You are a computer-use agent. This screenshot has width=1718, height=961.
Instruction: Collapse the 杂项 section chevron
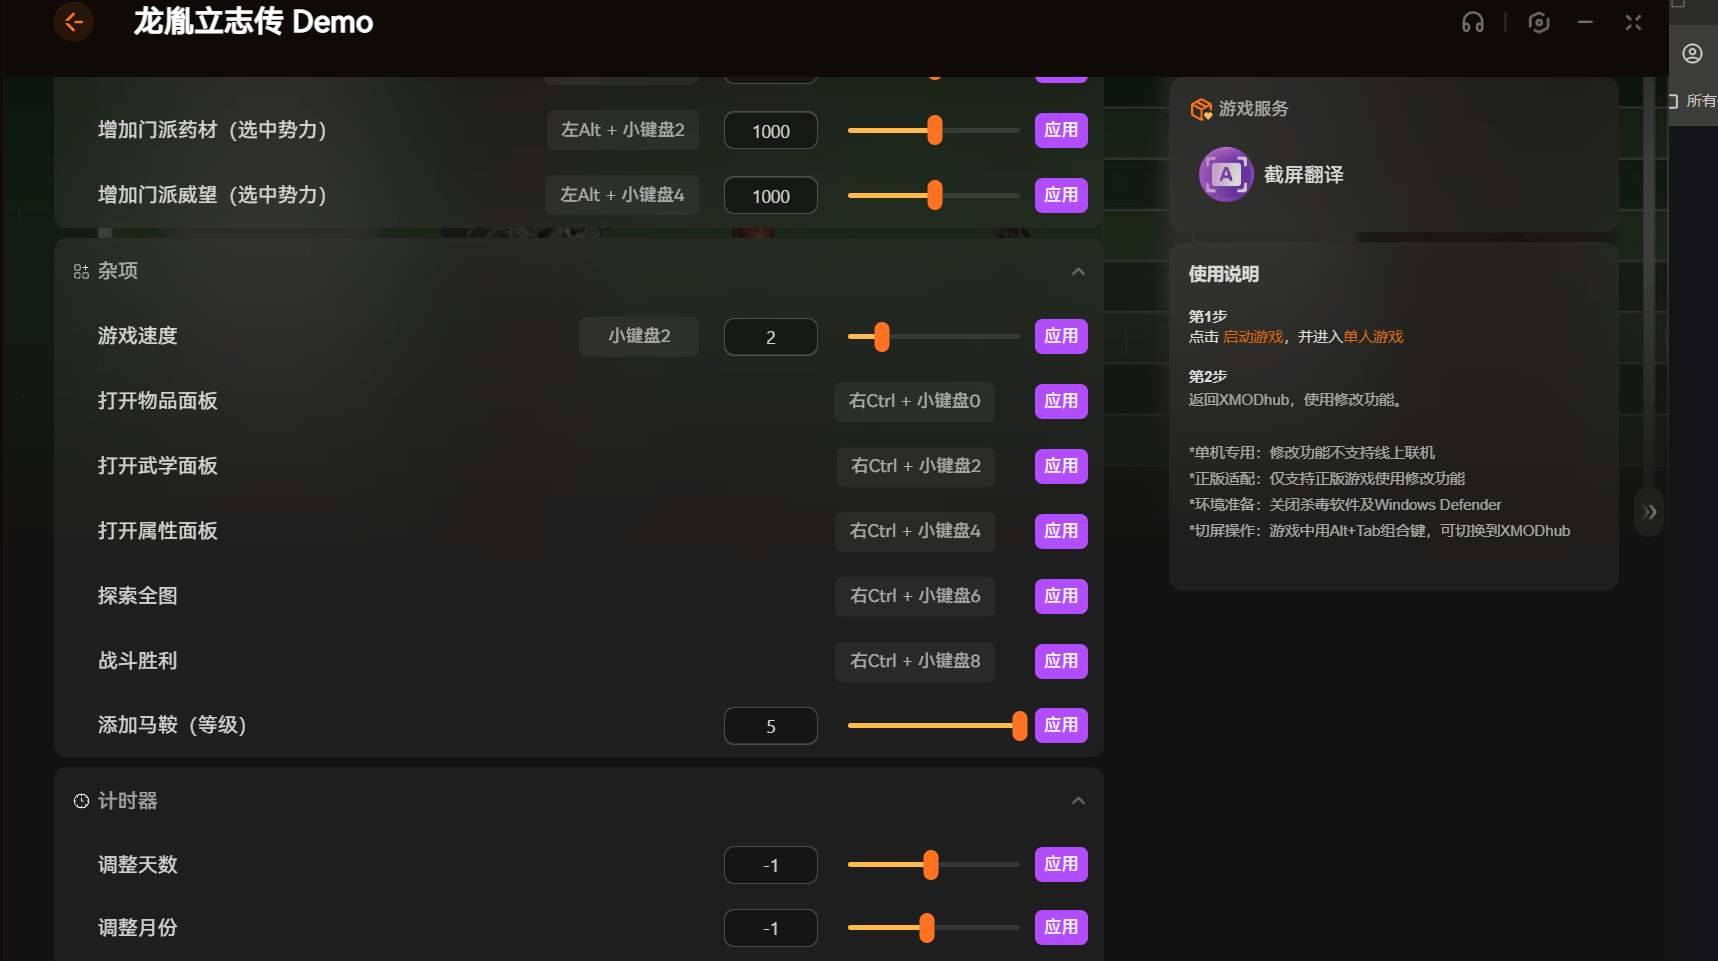(x=1078, y=272)
